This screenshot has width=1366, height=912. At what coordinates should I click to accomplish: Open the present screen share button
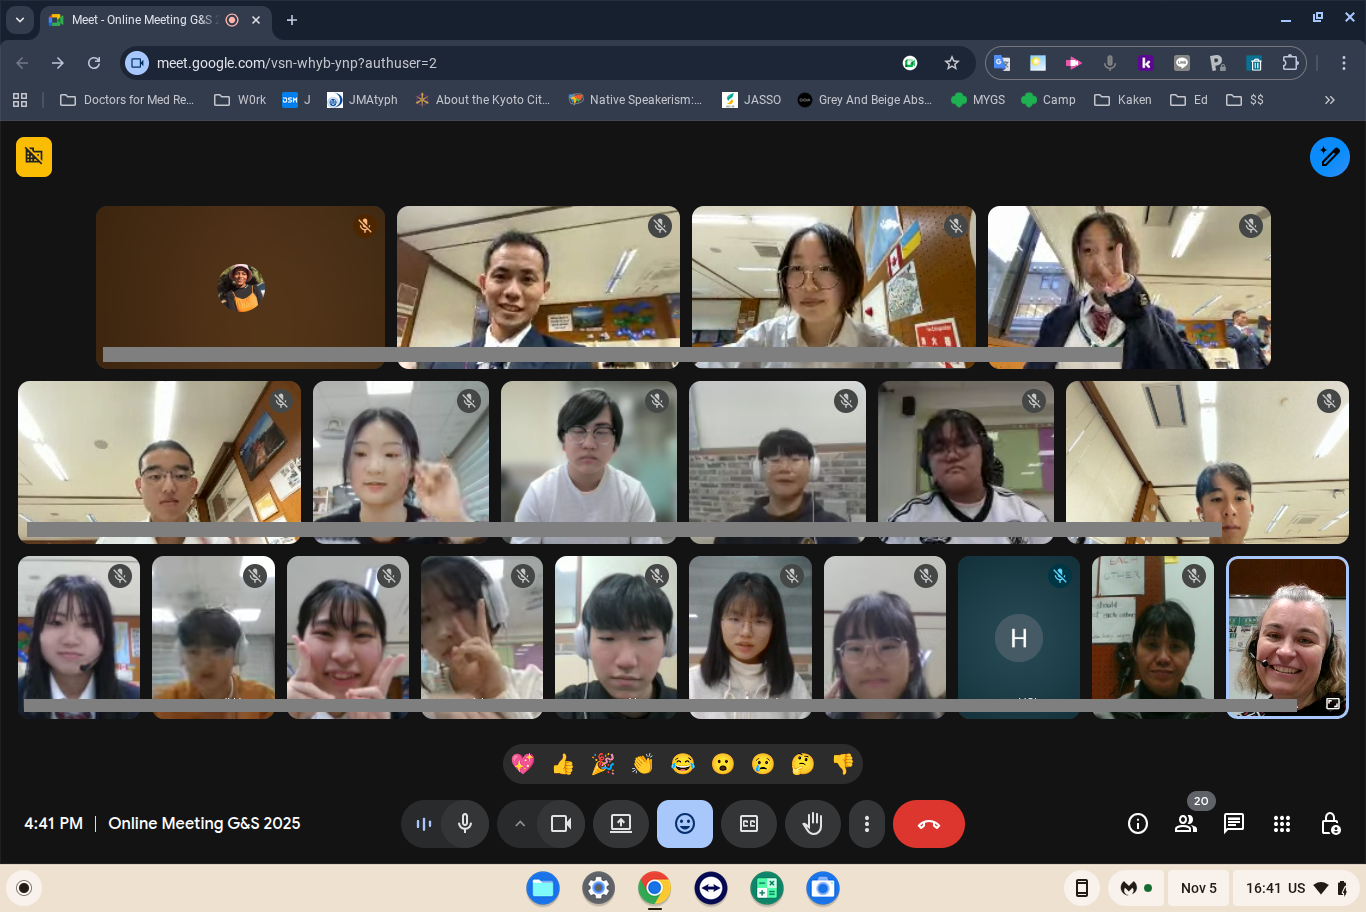621,824
